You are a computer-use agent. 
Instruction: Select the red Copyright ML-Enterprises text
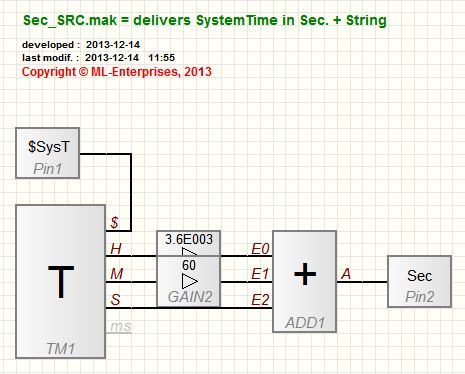pos(117,72)
